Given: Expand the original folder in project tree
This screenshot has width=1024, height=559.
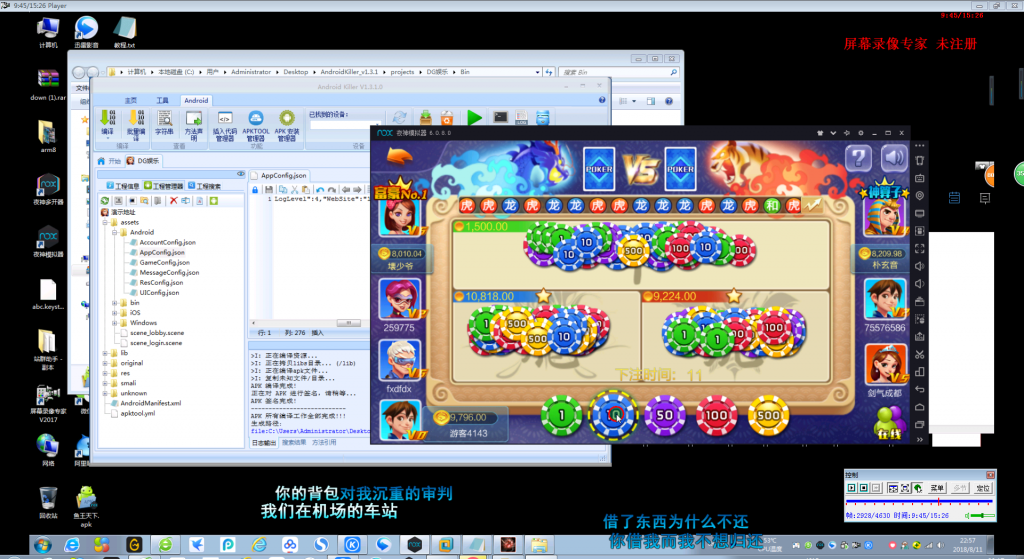Looking at the screenshot, I should [105, 363].
